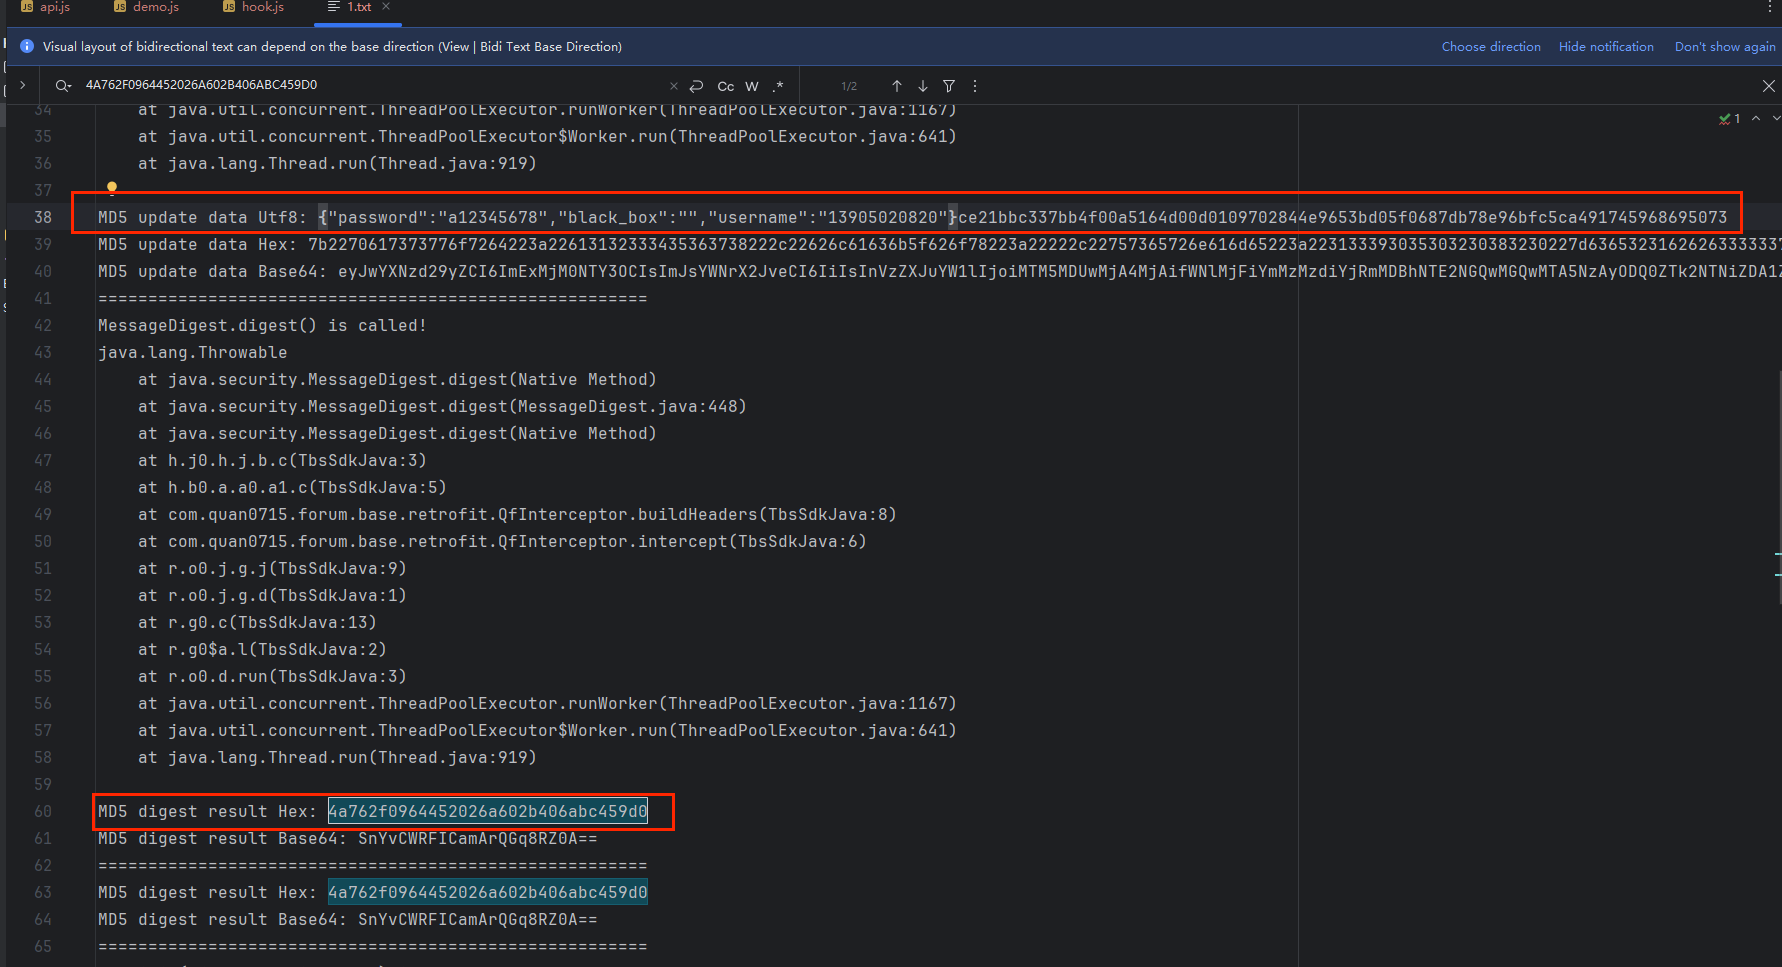The height and width of the screenshot is (967, 1782).
Task: Toggle the Whole Words (W) search option
Action: [x=752, y=86]
